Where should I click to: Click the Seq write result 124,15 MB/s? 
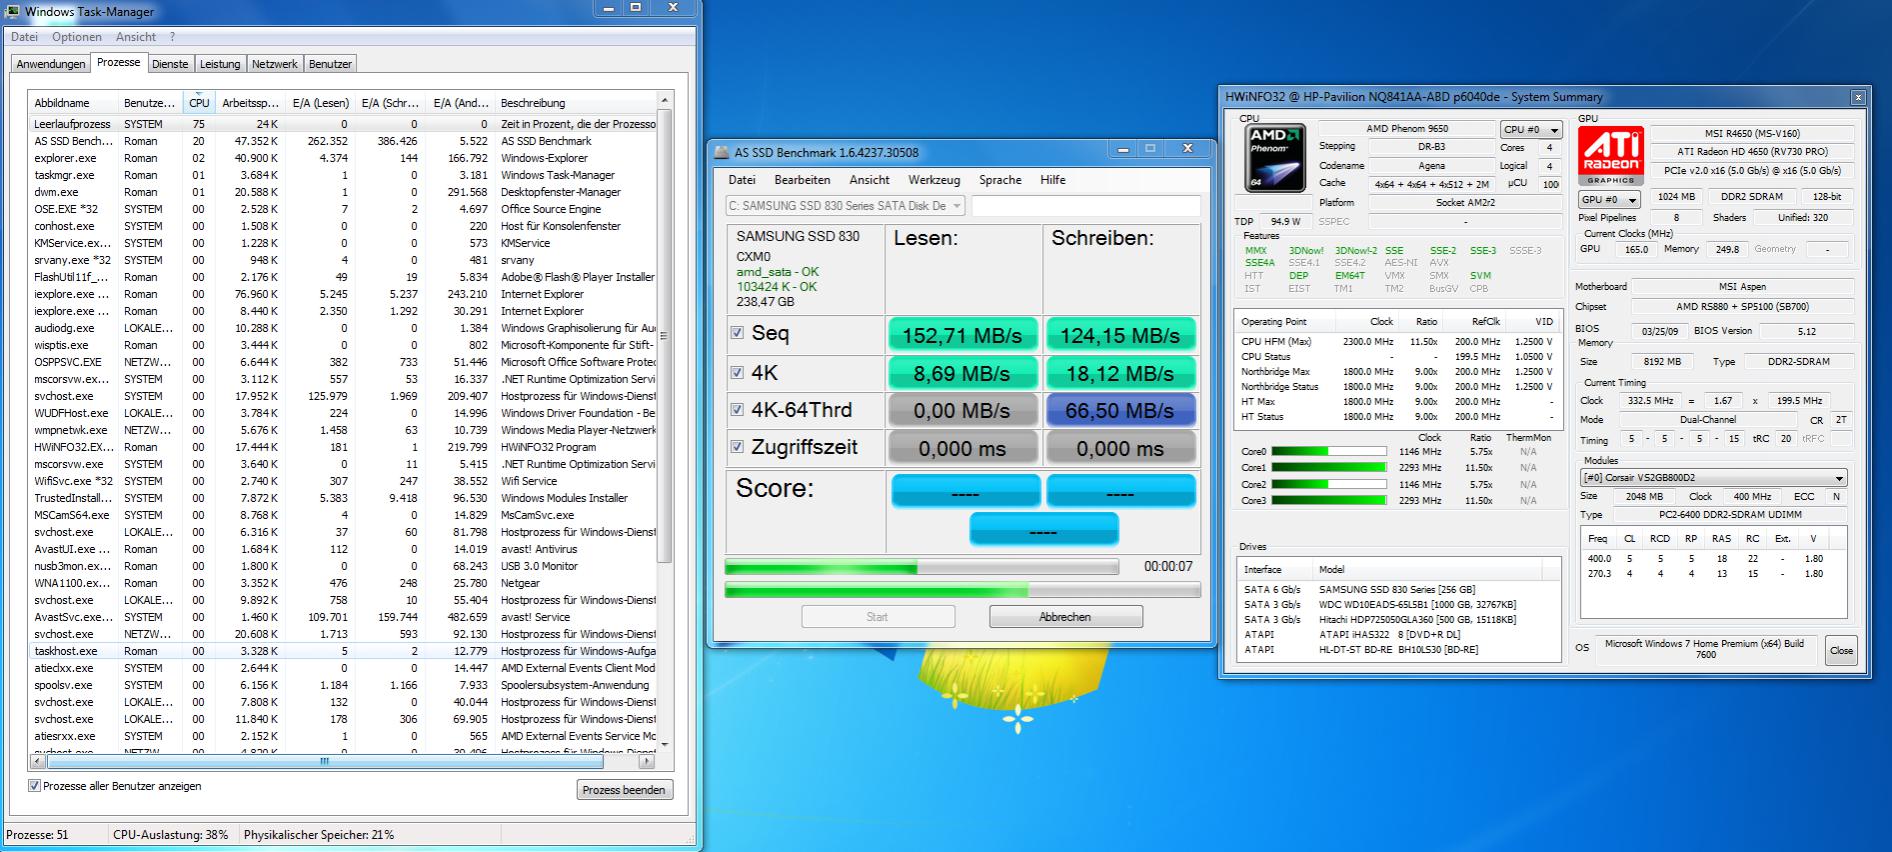(x=1120, y=335)
